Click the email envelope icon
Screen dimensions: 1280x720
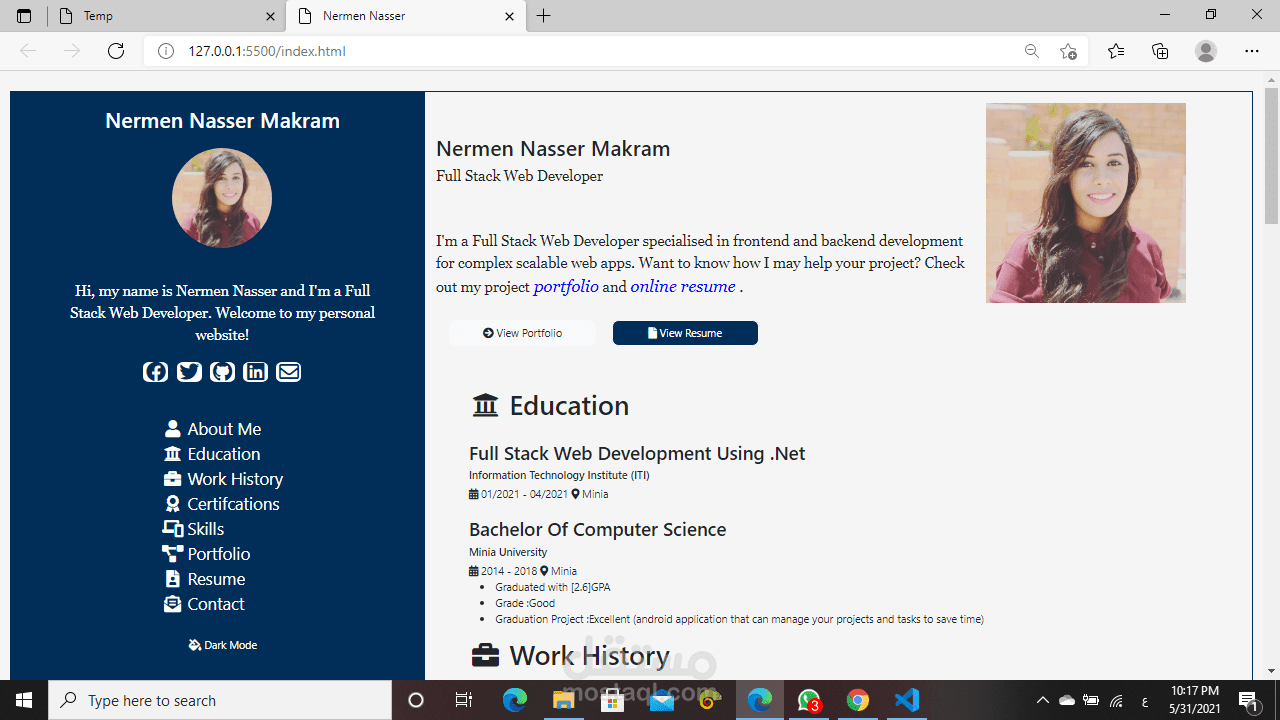tap(288, 371)
